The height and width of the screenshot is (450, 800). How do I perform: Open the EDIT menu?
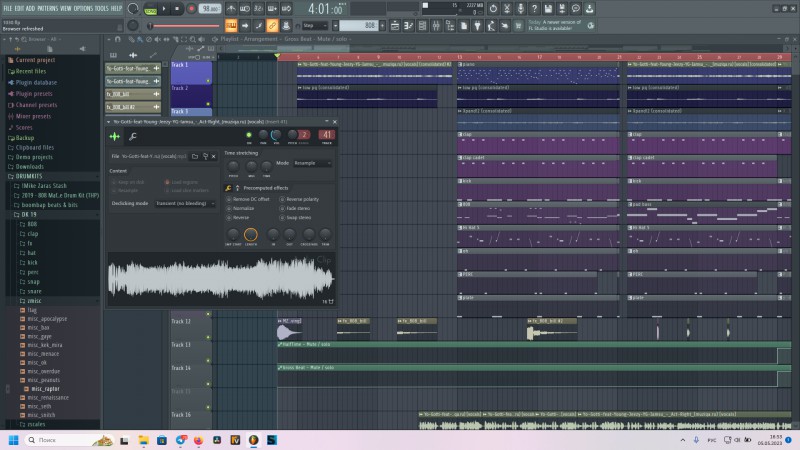tap(19, 8)
